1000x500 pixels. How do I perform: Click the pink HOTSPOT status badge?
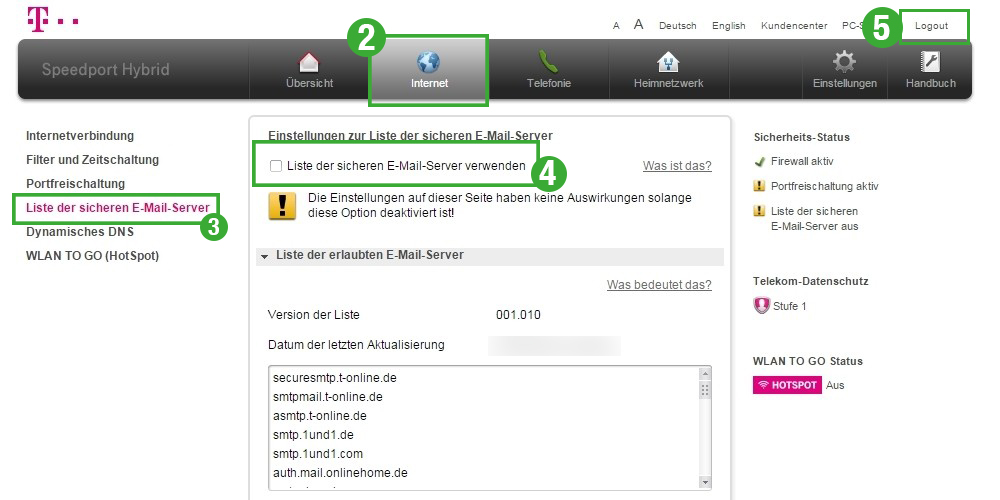[x=787, y=385]
